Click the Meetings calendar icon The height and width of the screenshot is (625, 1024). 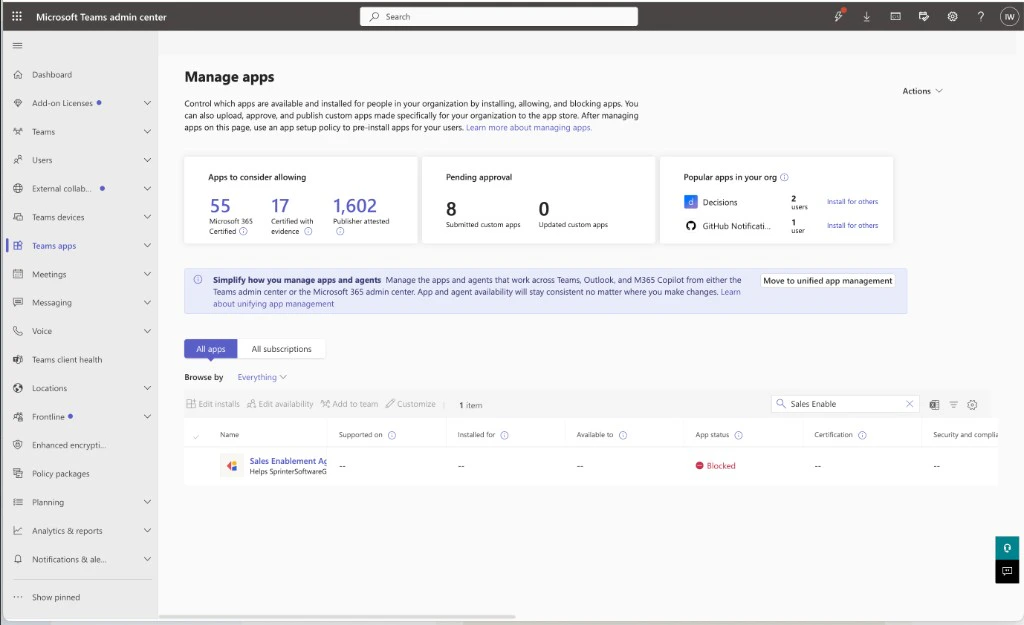pyautogui.click(x=18, y=274)
